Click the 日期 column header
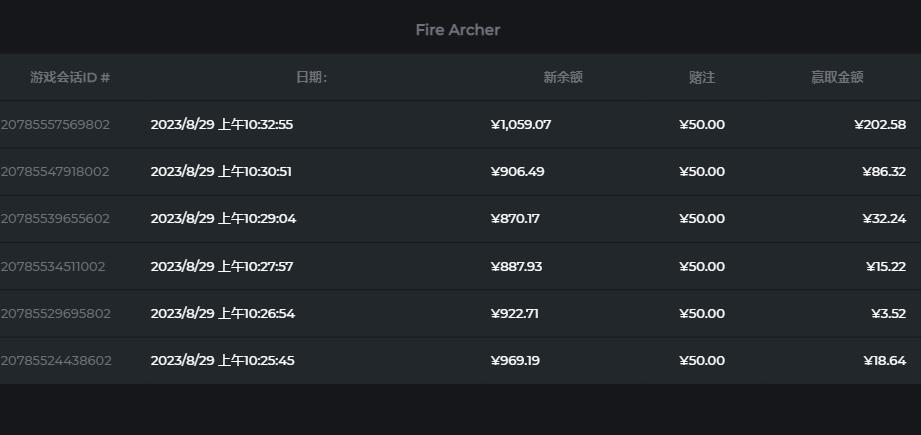This screenshot has width=921, height=435. tap(311, 77)
